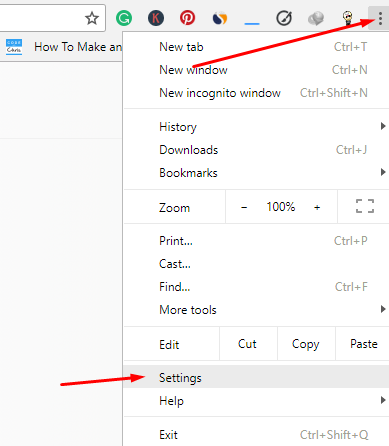389x446 pixels.
Task: Open a New incognito window
Action: [x=256, y=93]
